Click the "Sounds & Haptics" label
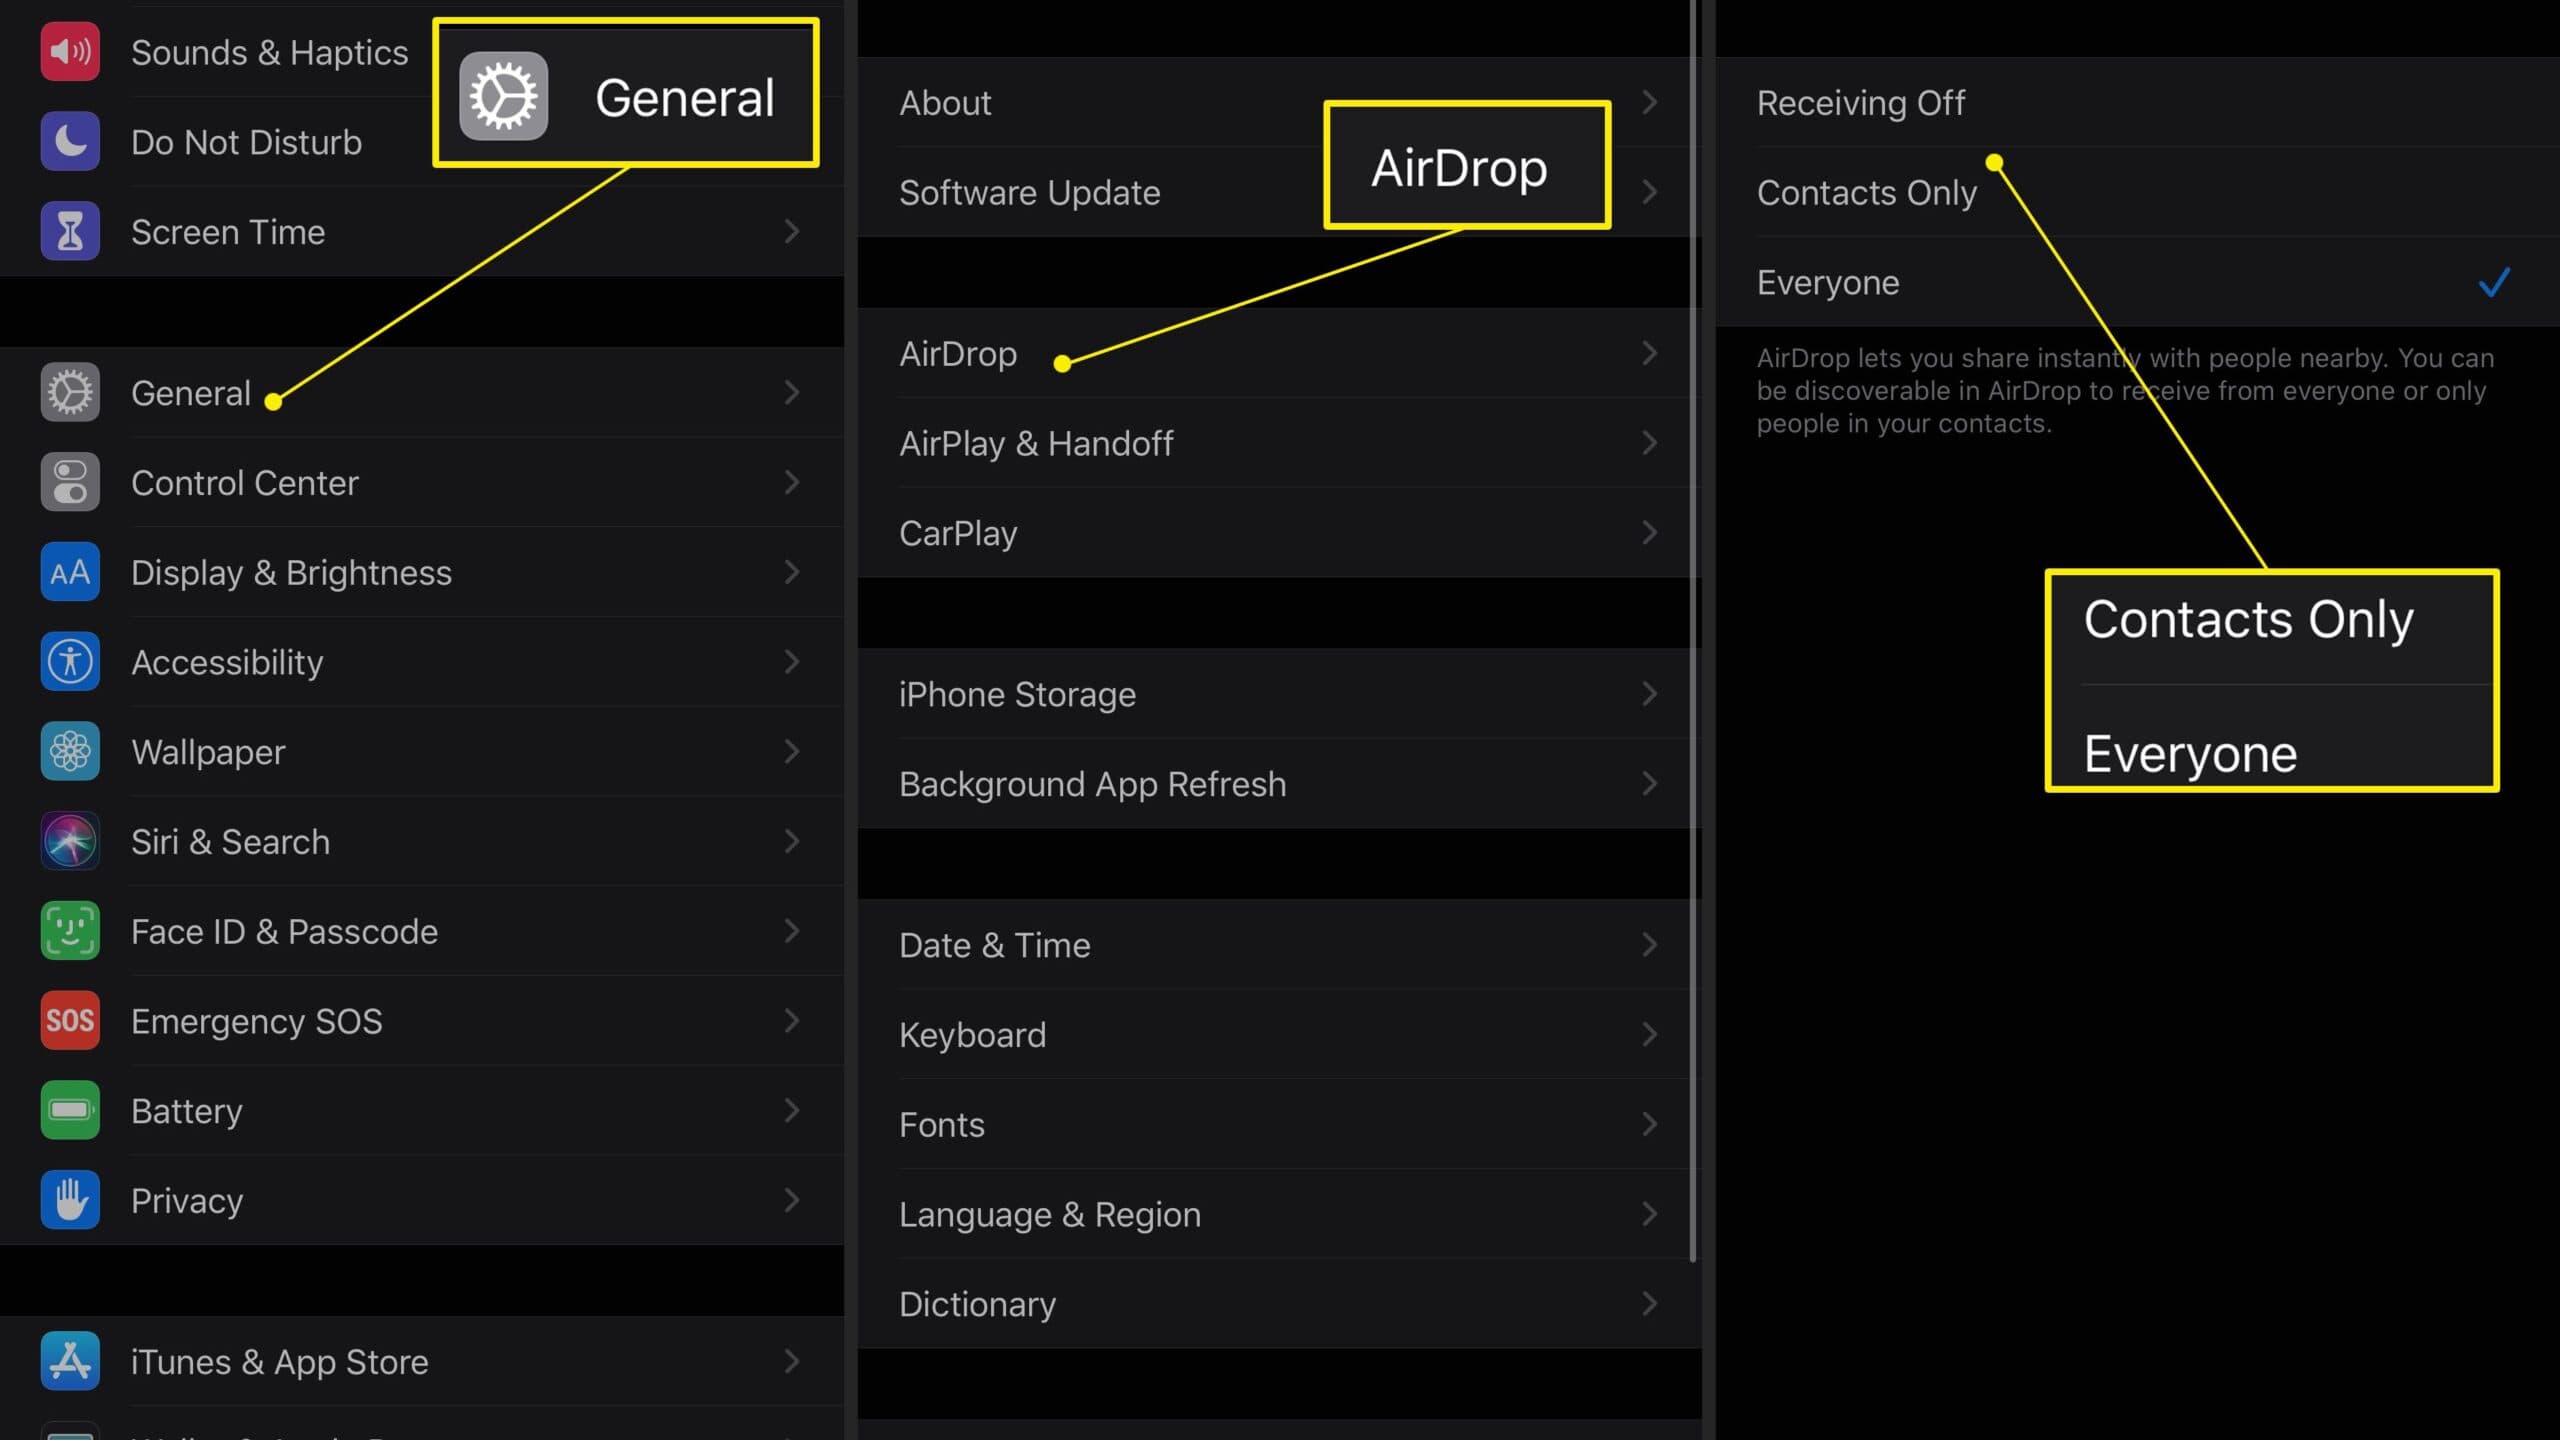This screenshot has width=2560, height=1440. pos(269,53)
